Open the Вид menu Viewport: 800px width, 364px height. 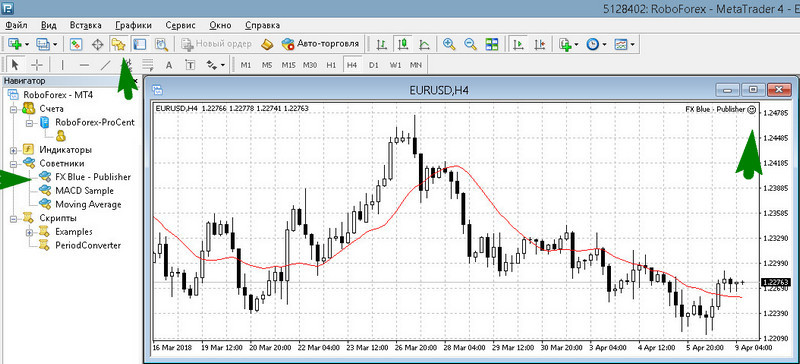[48, 25]
